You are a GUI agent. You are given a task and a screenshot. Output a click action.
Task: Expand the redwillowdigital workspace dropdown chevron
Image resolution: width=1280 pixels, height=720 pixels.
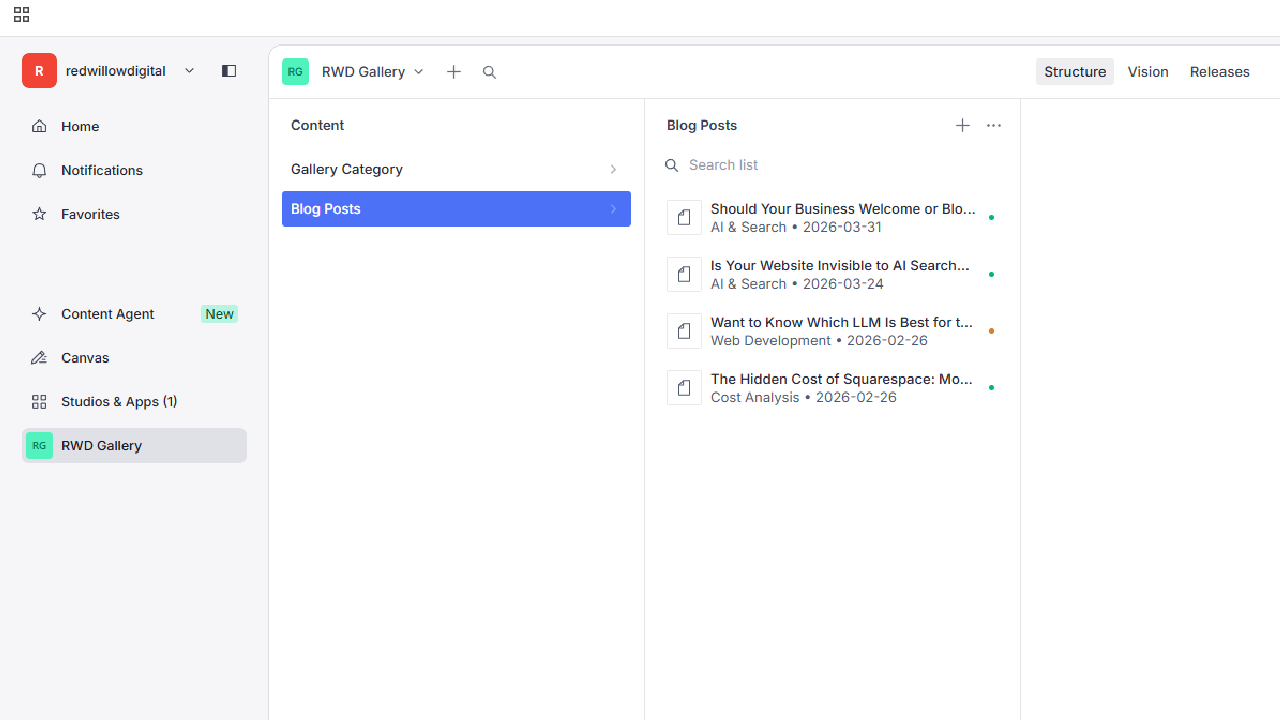pos(189,71)
